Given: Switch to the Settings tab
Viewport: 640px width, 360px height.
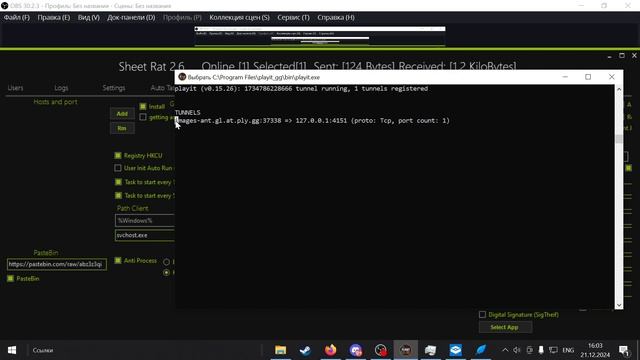Looking at the screenshot, I should 114,88.
